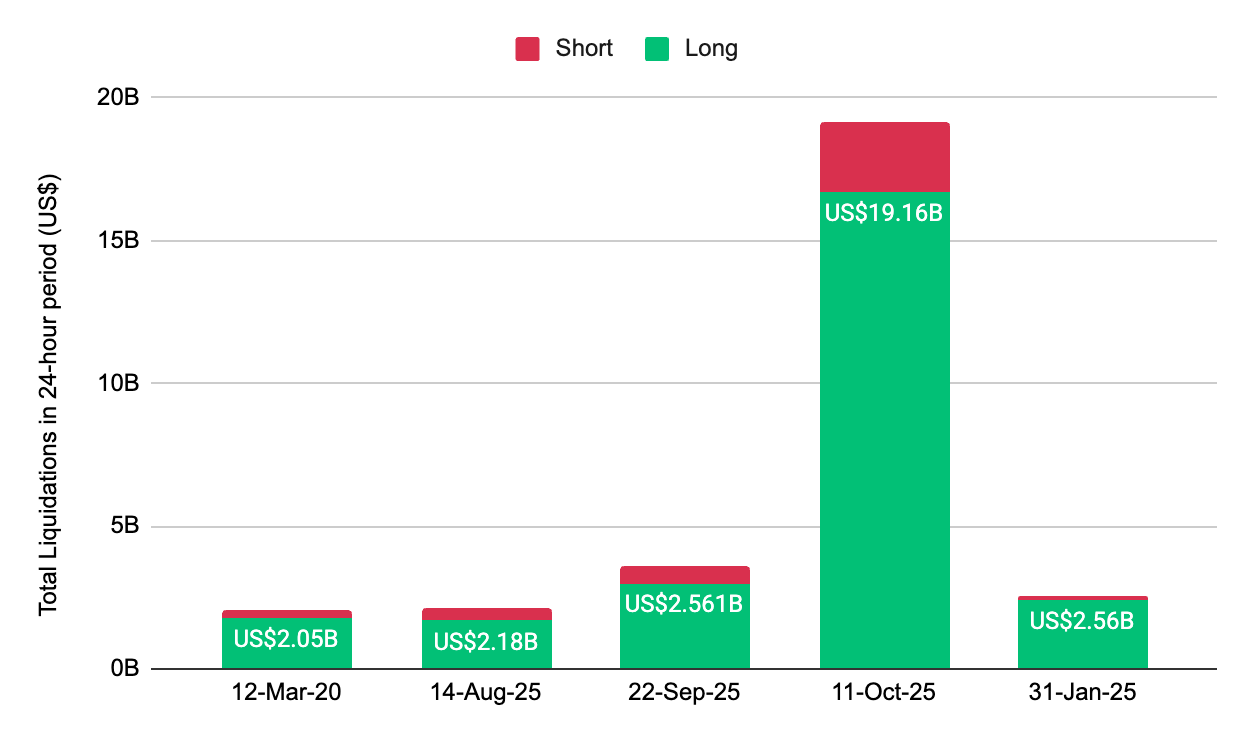Image resolution: width=1254 pixels, height=742 pixels.
Task: Select the red Short segment for 11-Oct-25
Action: click(884, 157)
